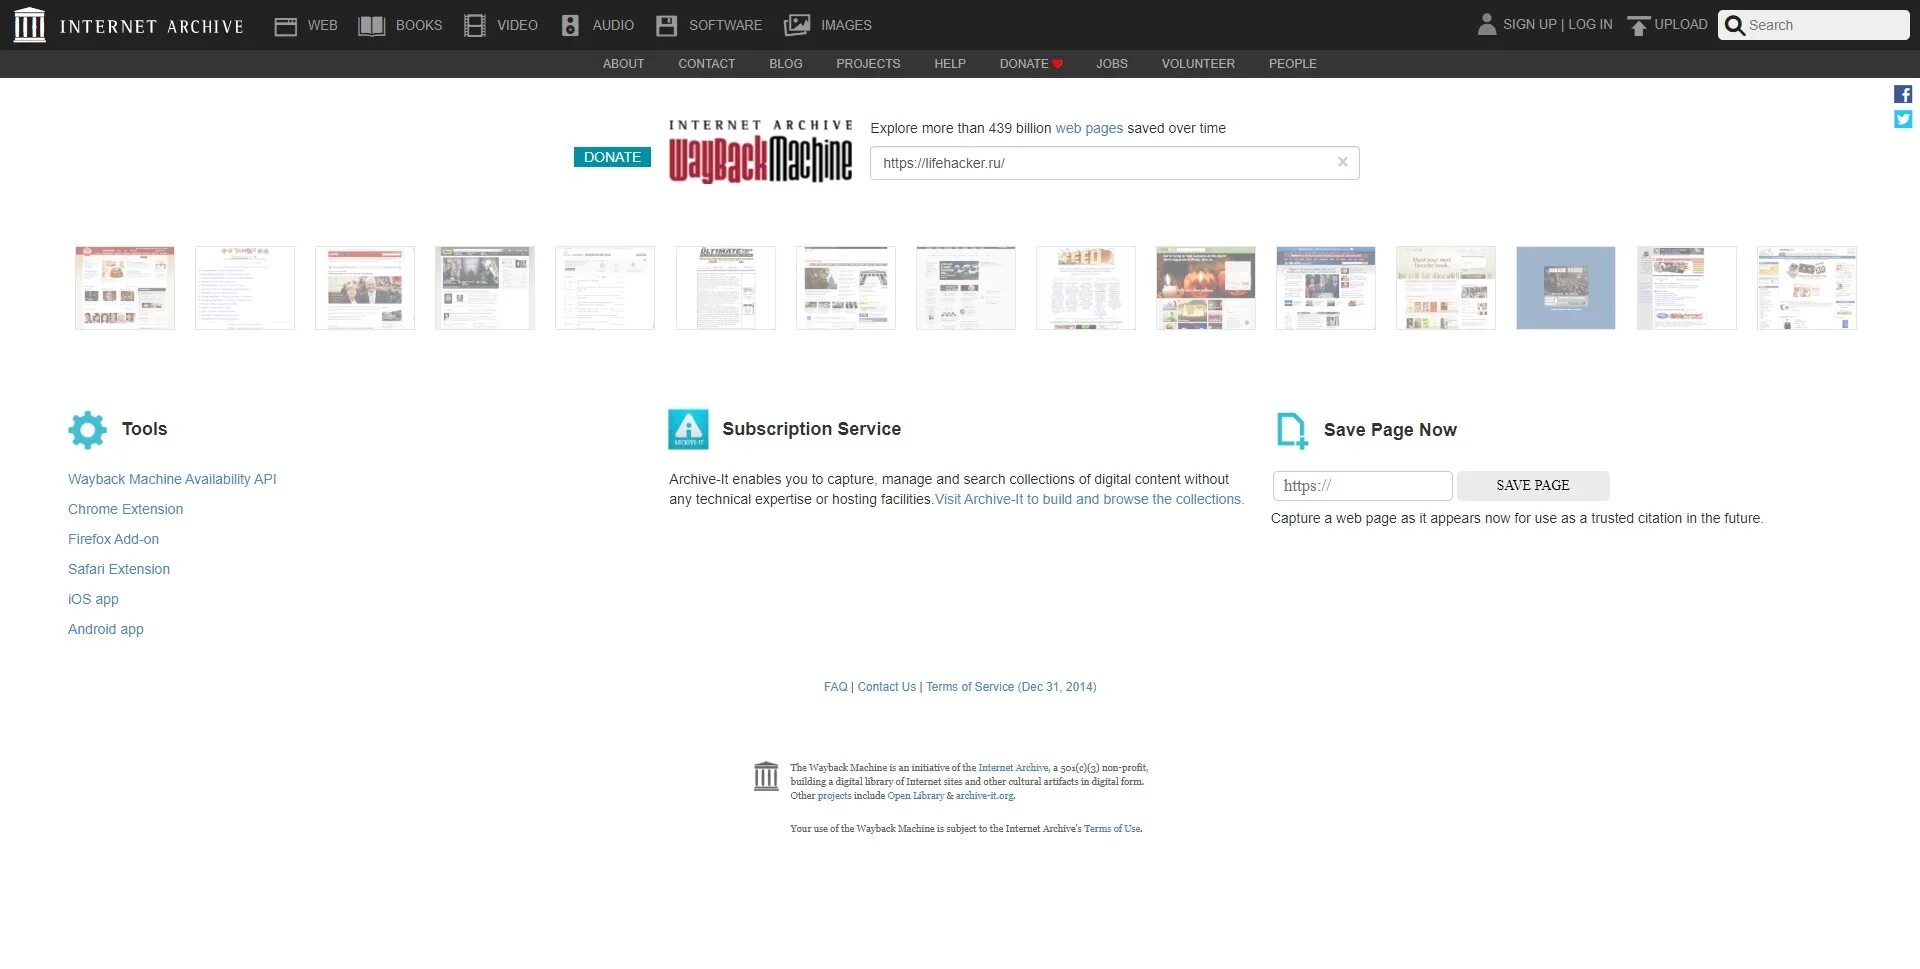Open the Donate menu item with heart

(1031, 64)
